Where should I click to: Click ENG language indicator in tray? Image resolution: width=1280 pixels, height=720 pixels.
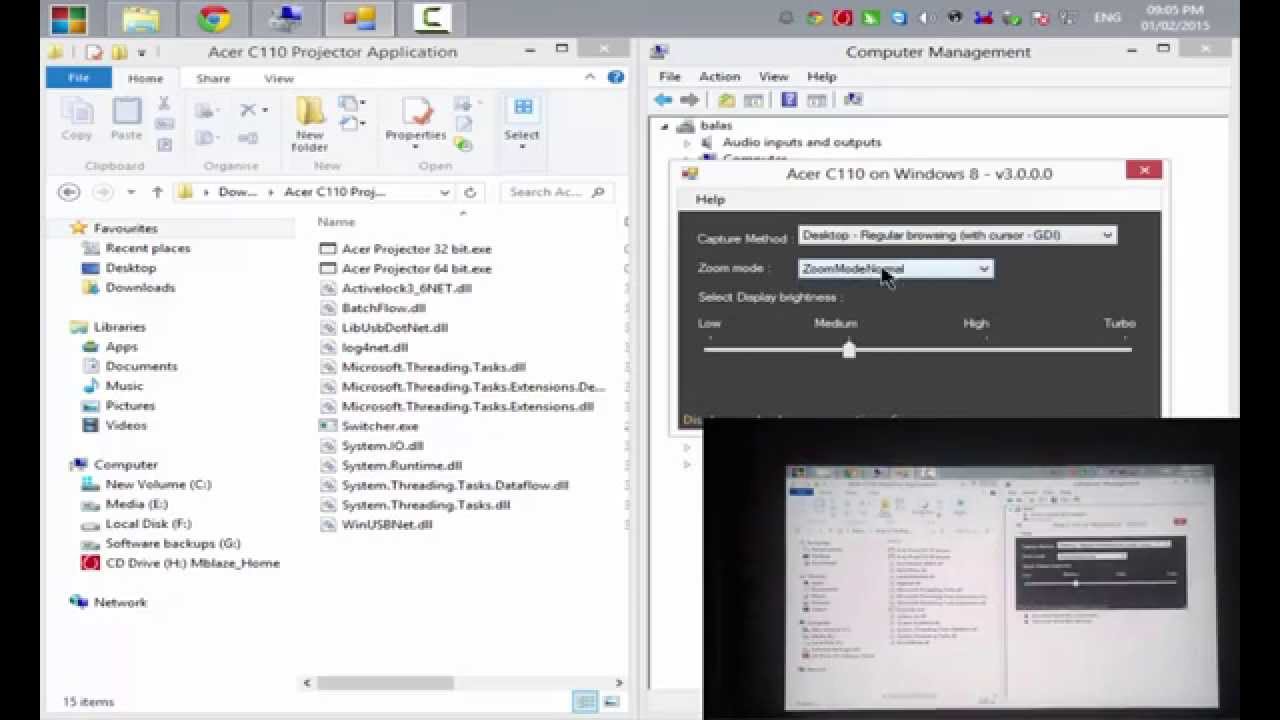[1107, 18]
